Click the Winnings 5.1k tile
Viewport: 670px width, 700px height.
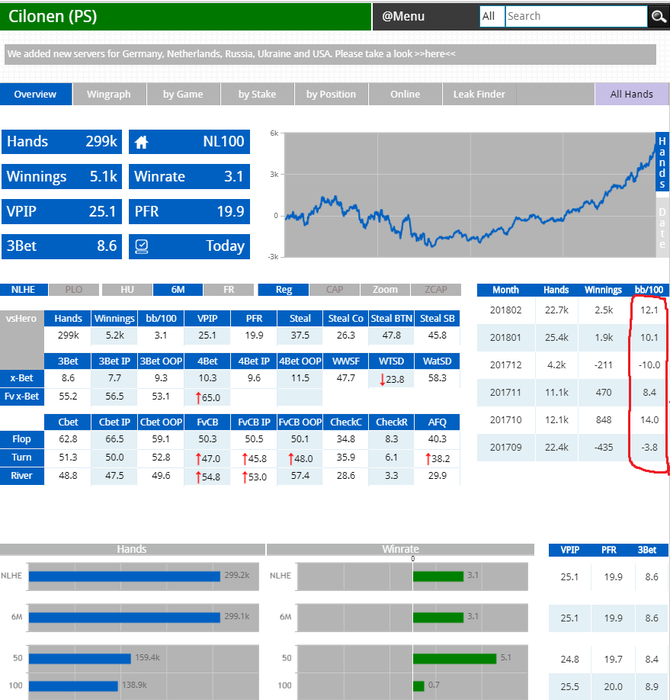click(62, 177)
